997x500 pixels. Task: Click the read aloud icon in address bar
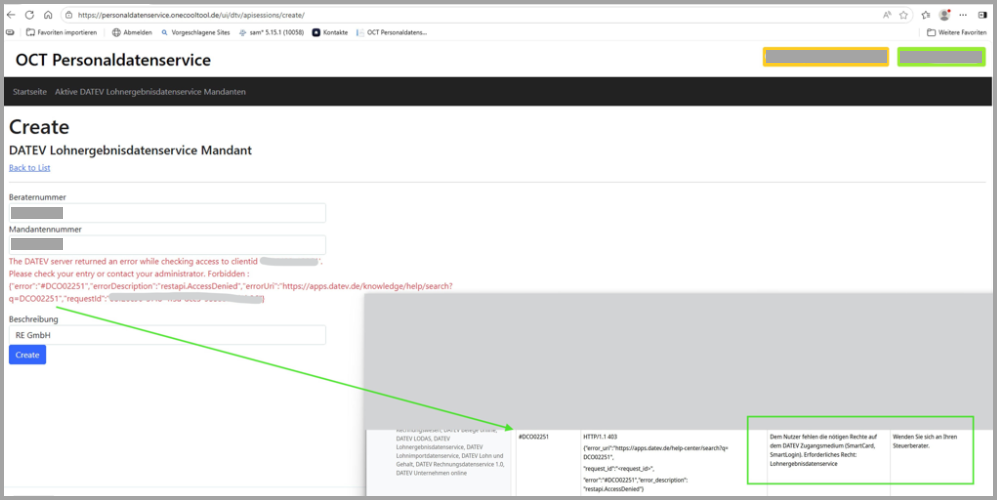point(886,15)
